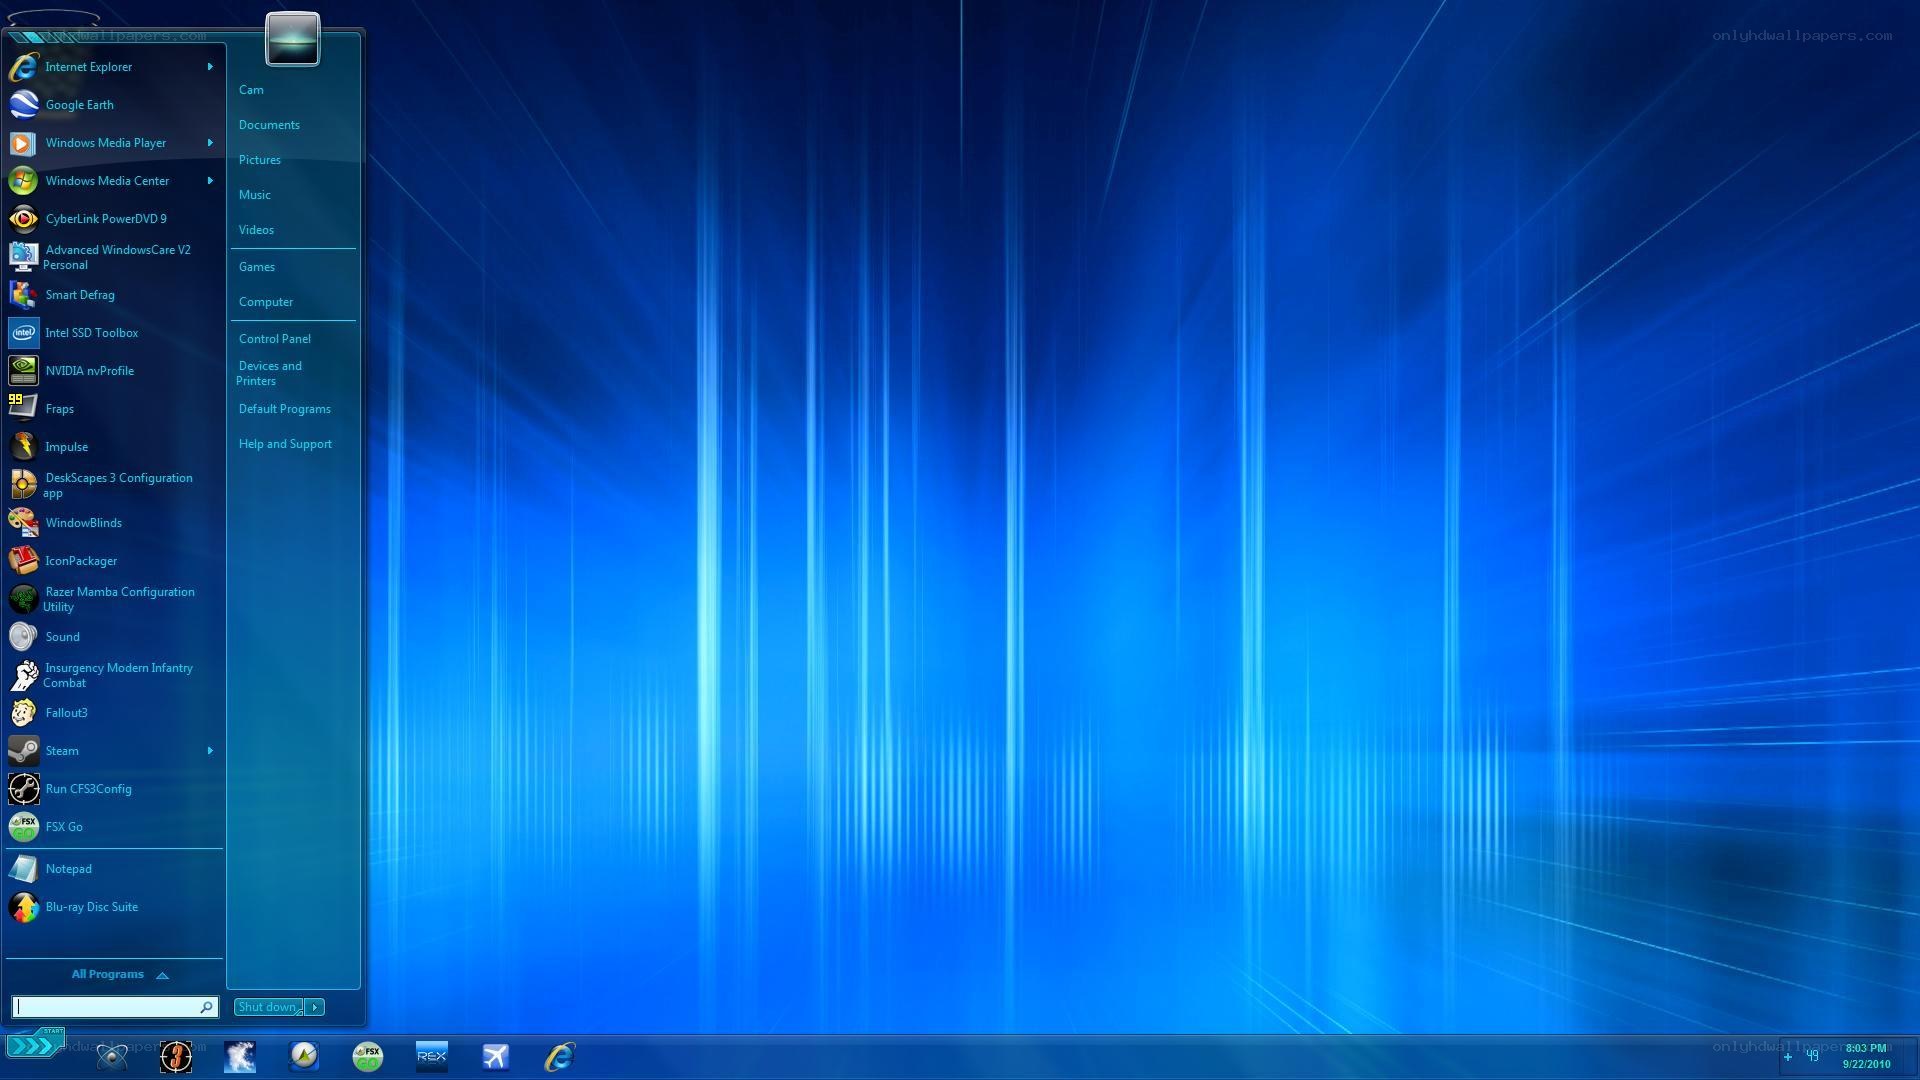The image size is (1920, 1080).
Task: Launch CyberLink PowerDVD 9 icon
Action: tap(23, 219)
